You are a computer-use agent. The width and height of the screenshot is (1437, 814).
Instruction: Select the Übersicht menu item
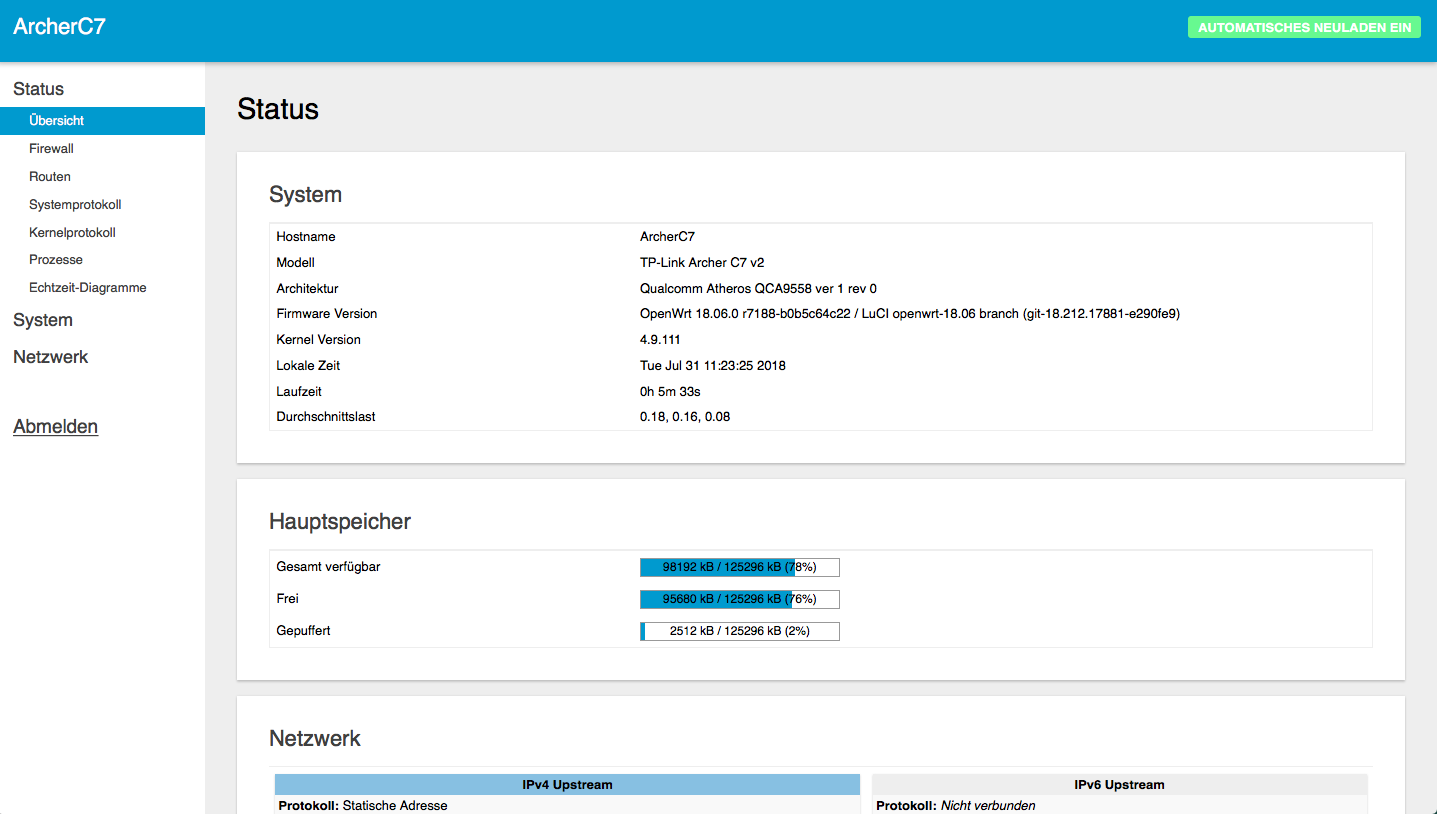(x=102, y=121)
